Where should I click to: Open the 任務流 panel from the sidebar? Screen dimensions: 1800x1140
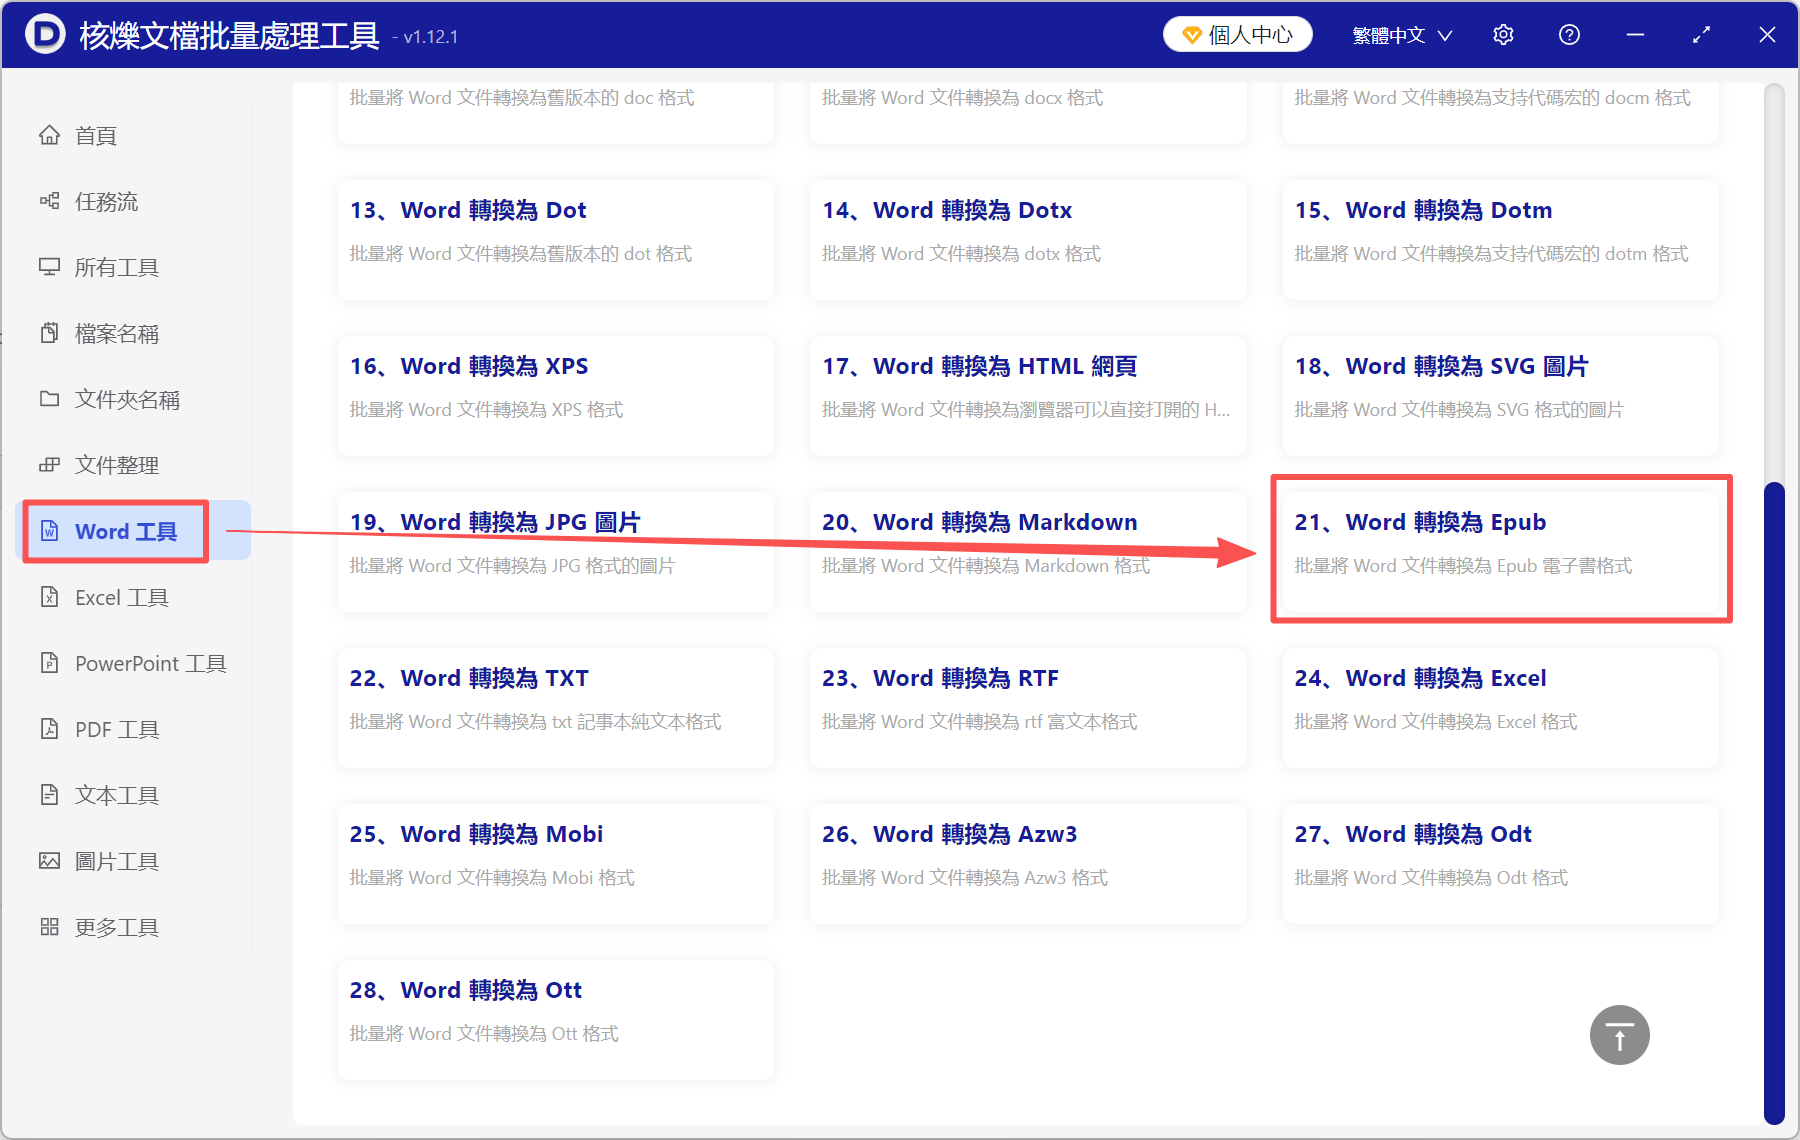[x=110, y=201]
